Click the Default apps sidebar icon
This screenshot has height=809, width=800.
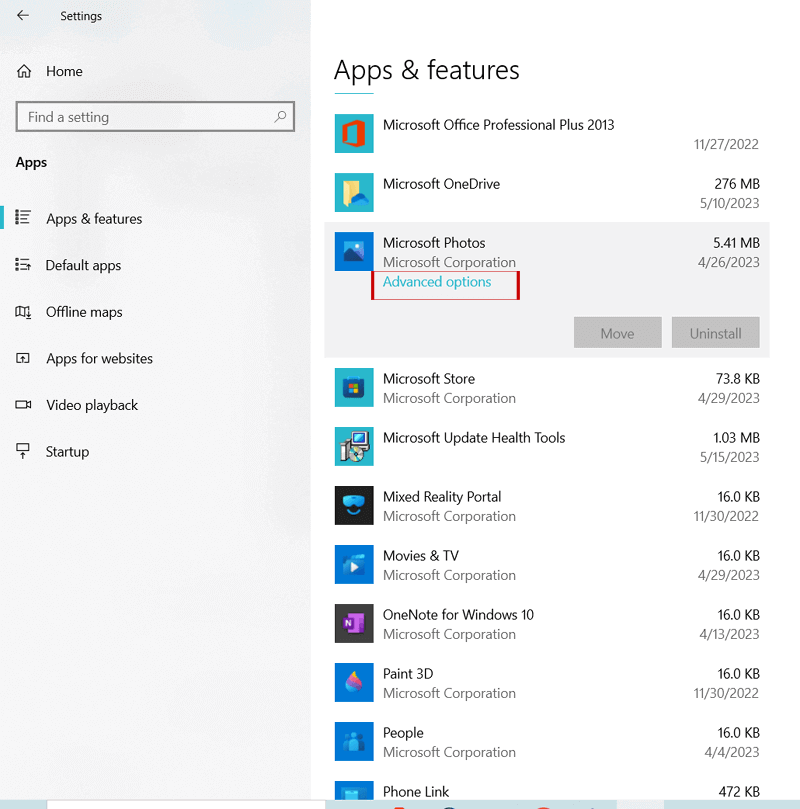[23, 265]
